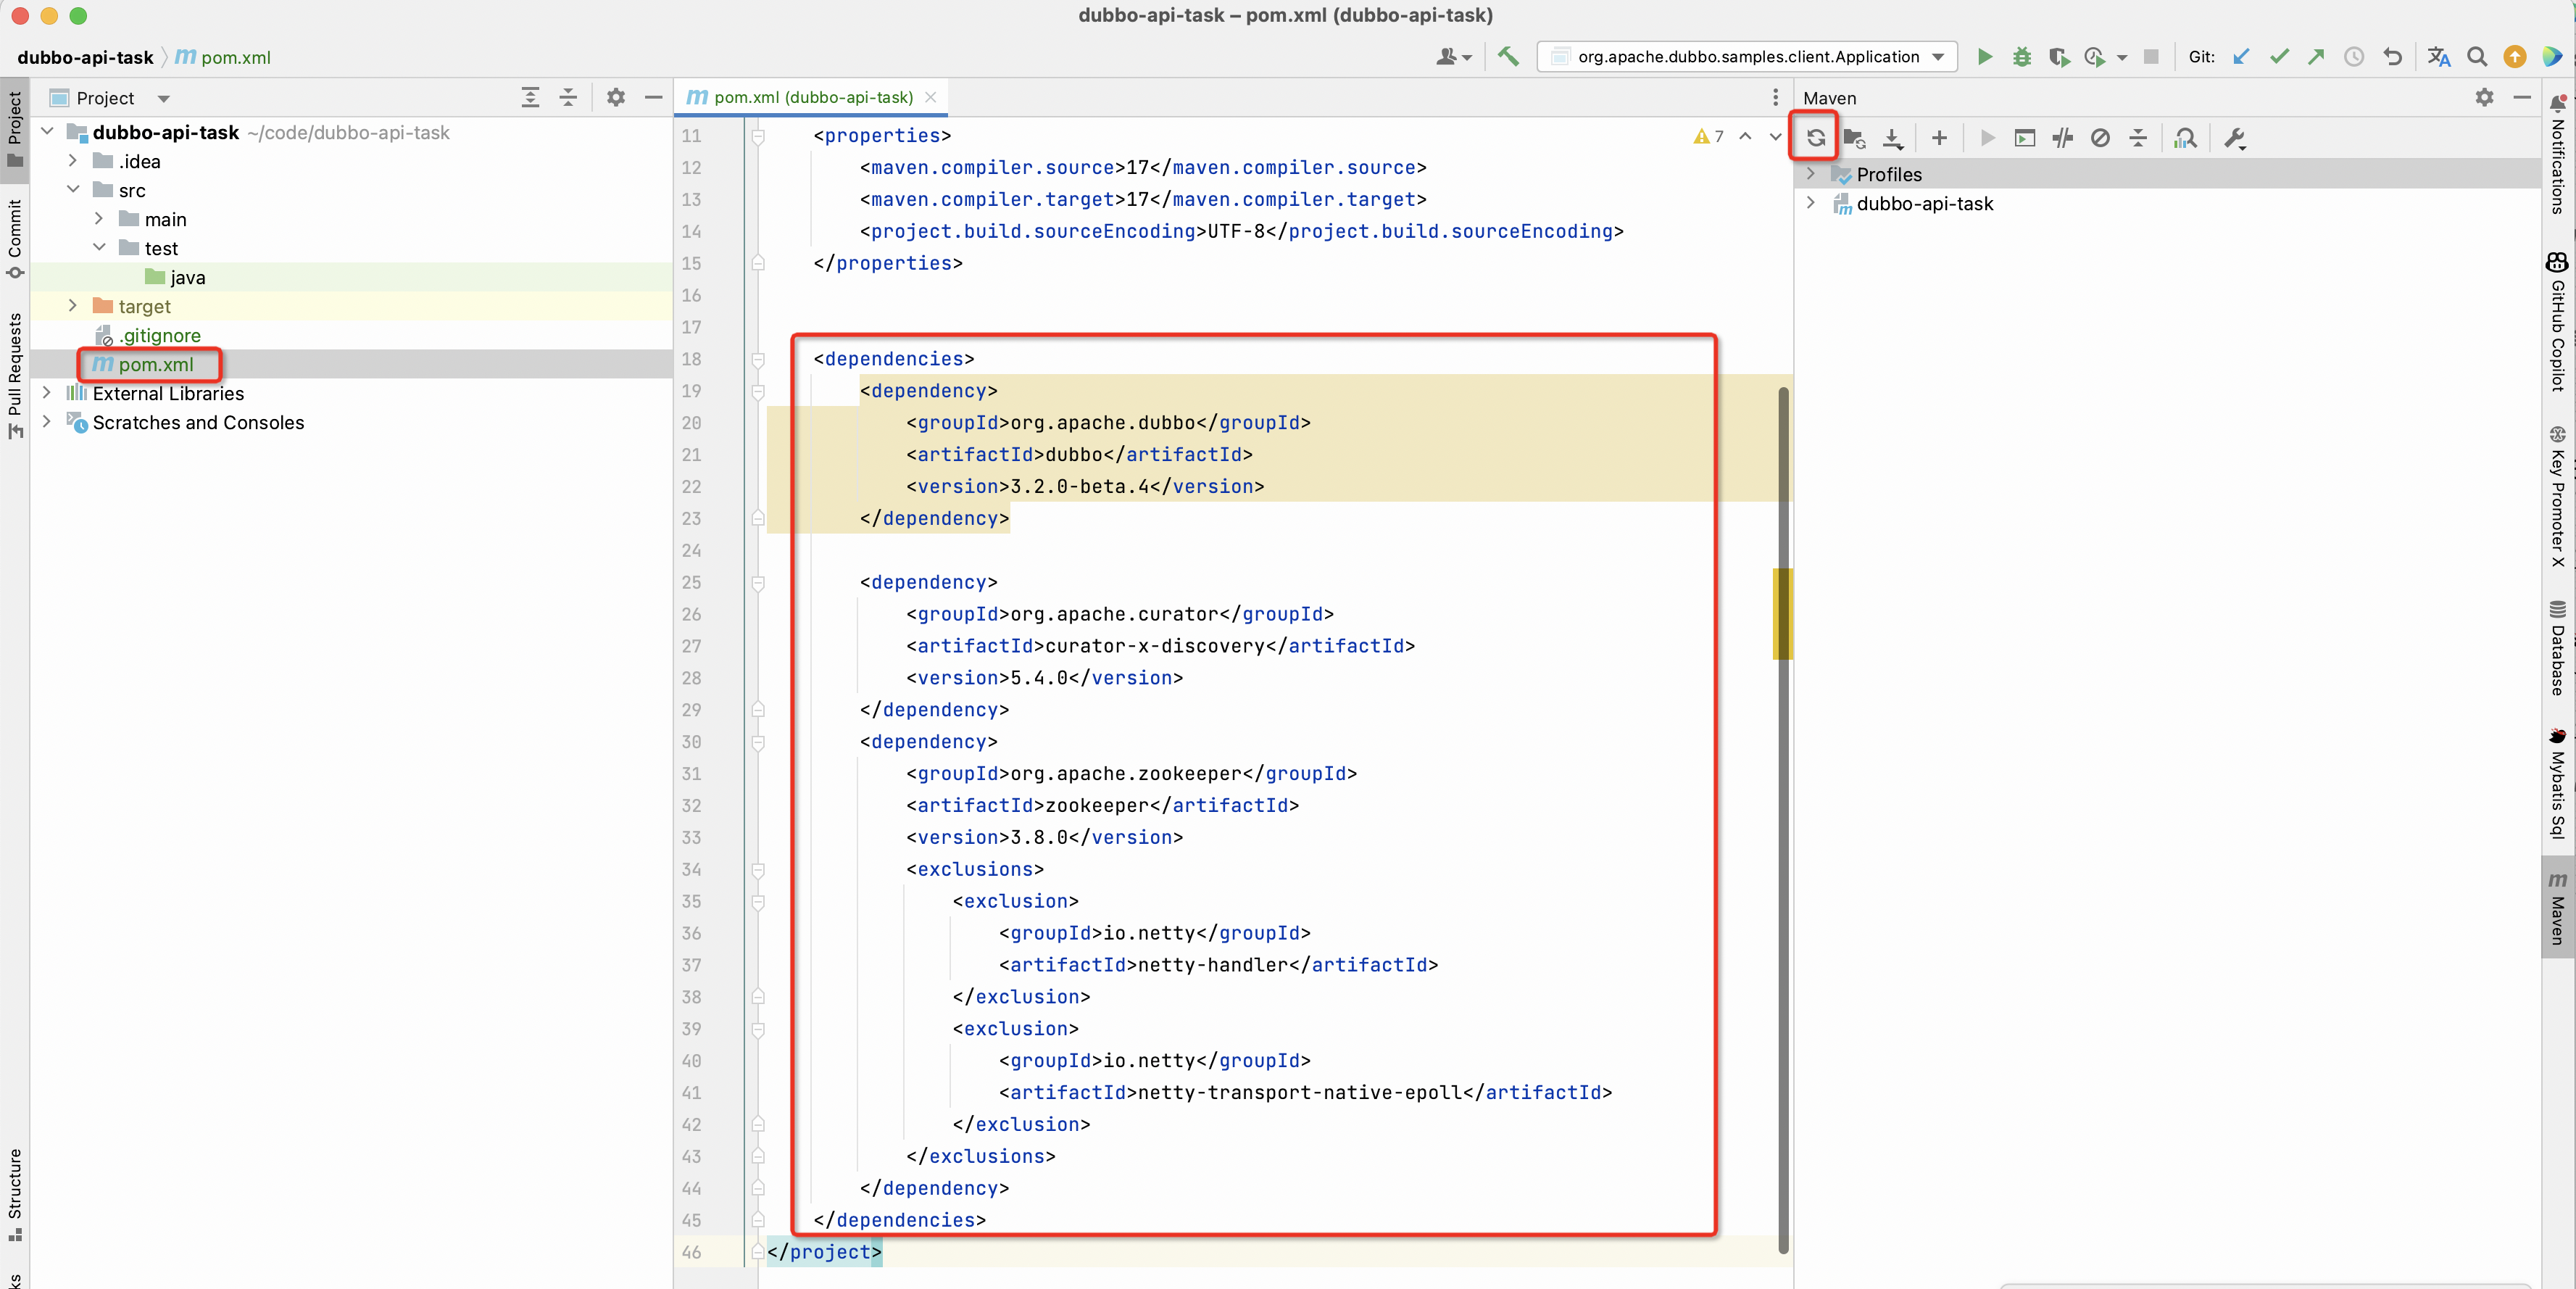
Task: Open Maven settings wrench
Action: point(2234,138)
